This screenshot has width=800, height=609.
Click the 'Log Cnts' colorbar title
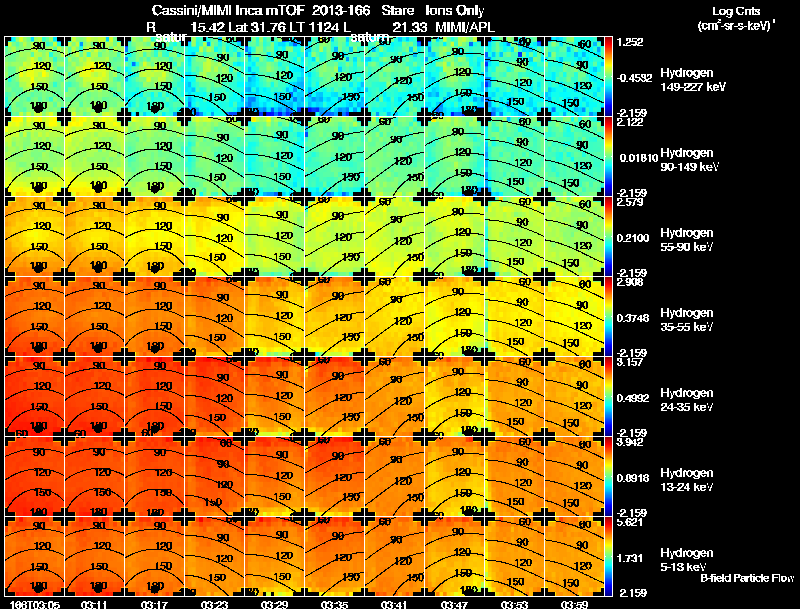[x=736, y=11]
